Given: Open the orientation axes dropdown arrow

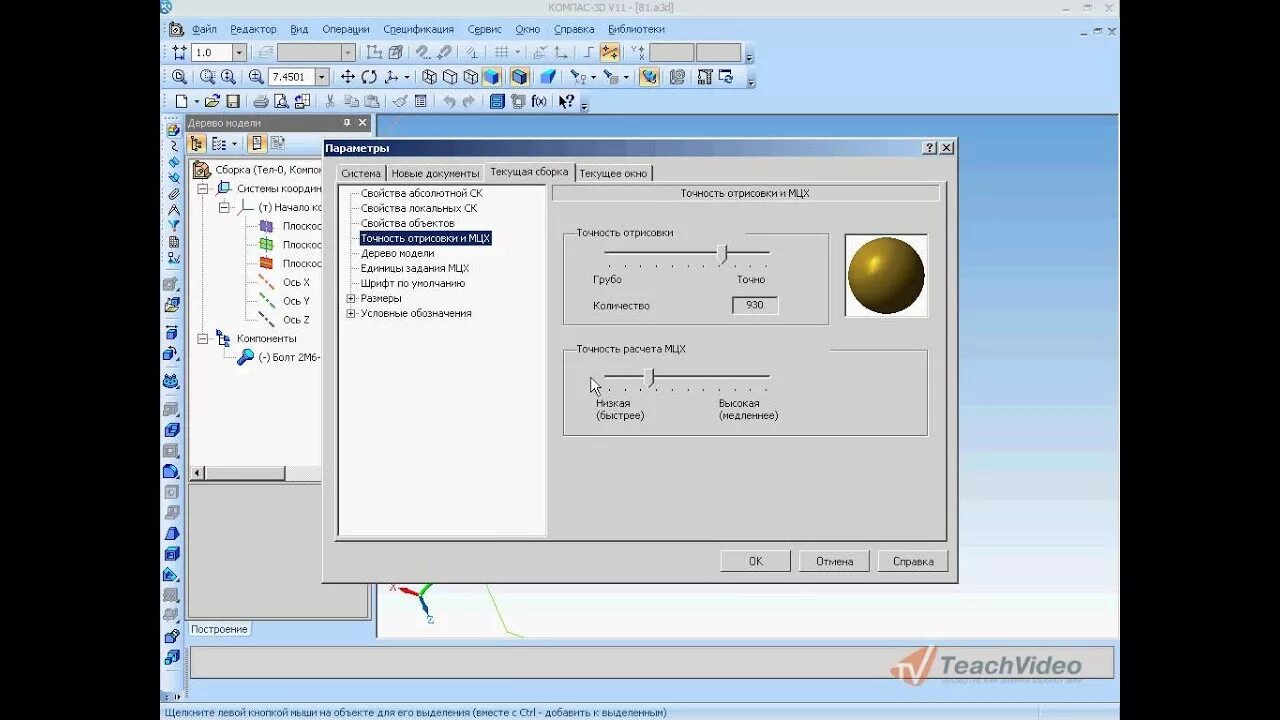Looking at the screenshot, I should click(407, 77).
